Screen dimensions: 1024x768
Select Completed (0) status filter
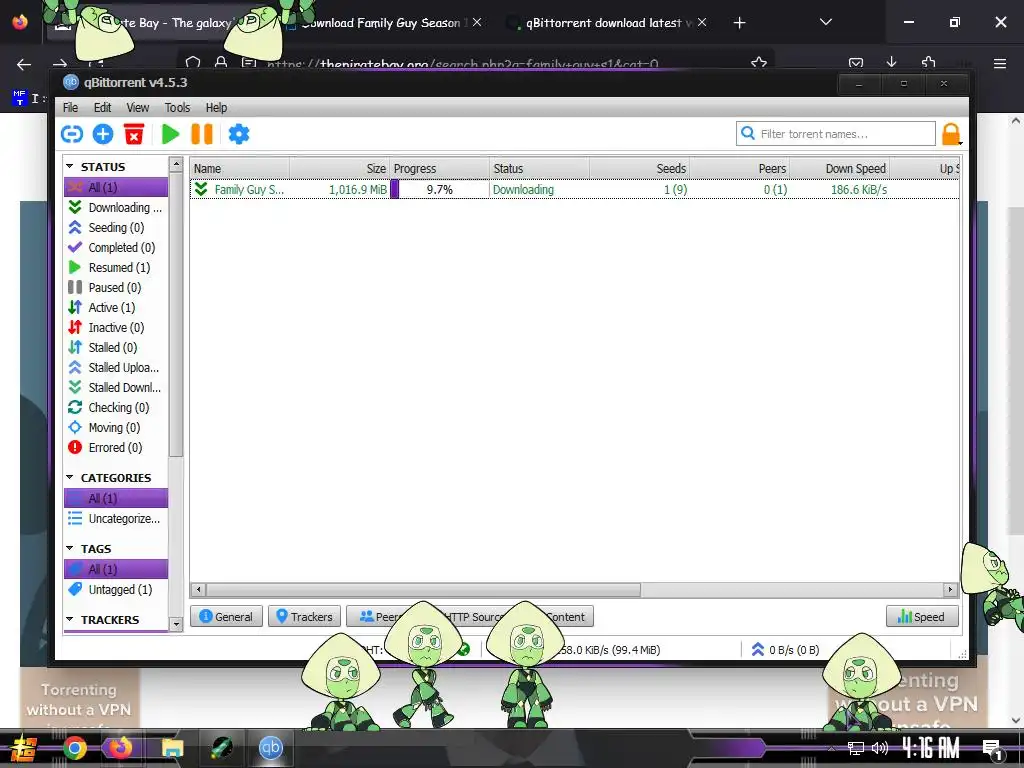[x=116, y=248]
